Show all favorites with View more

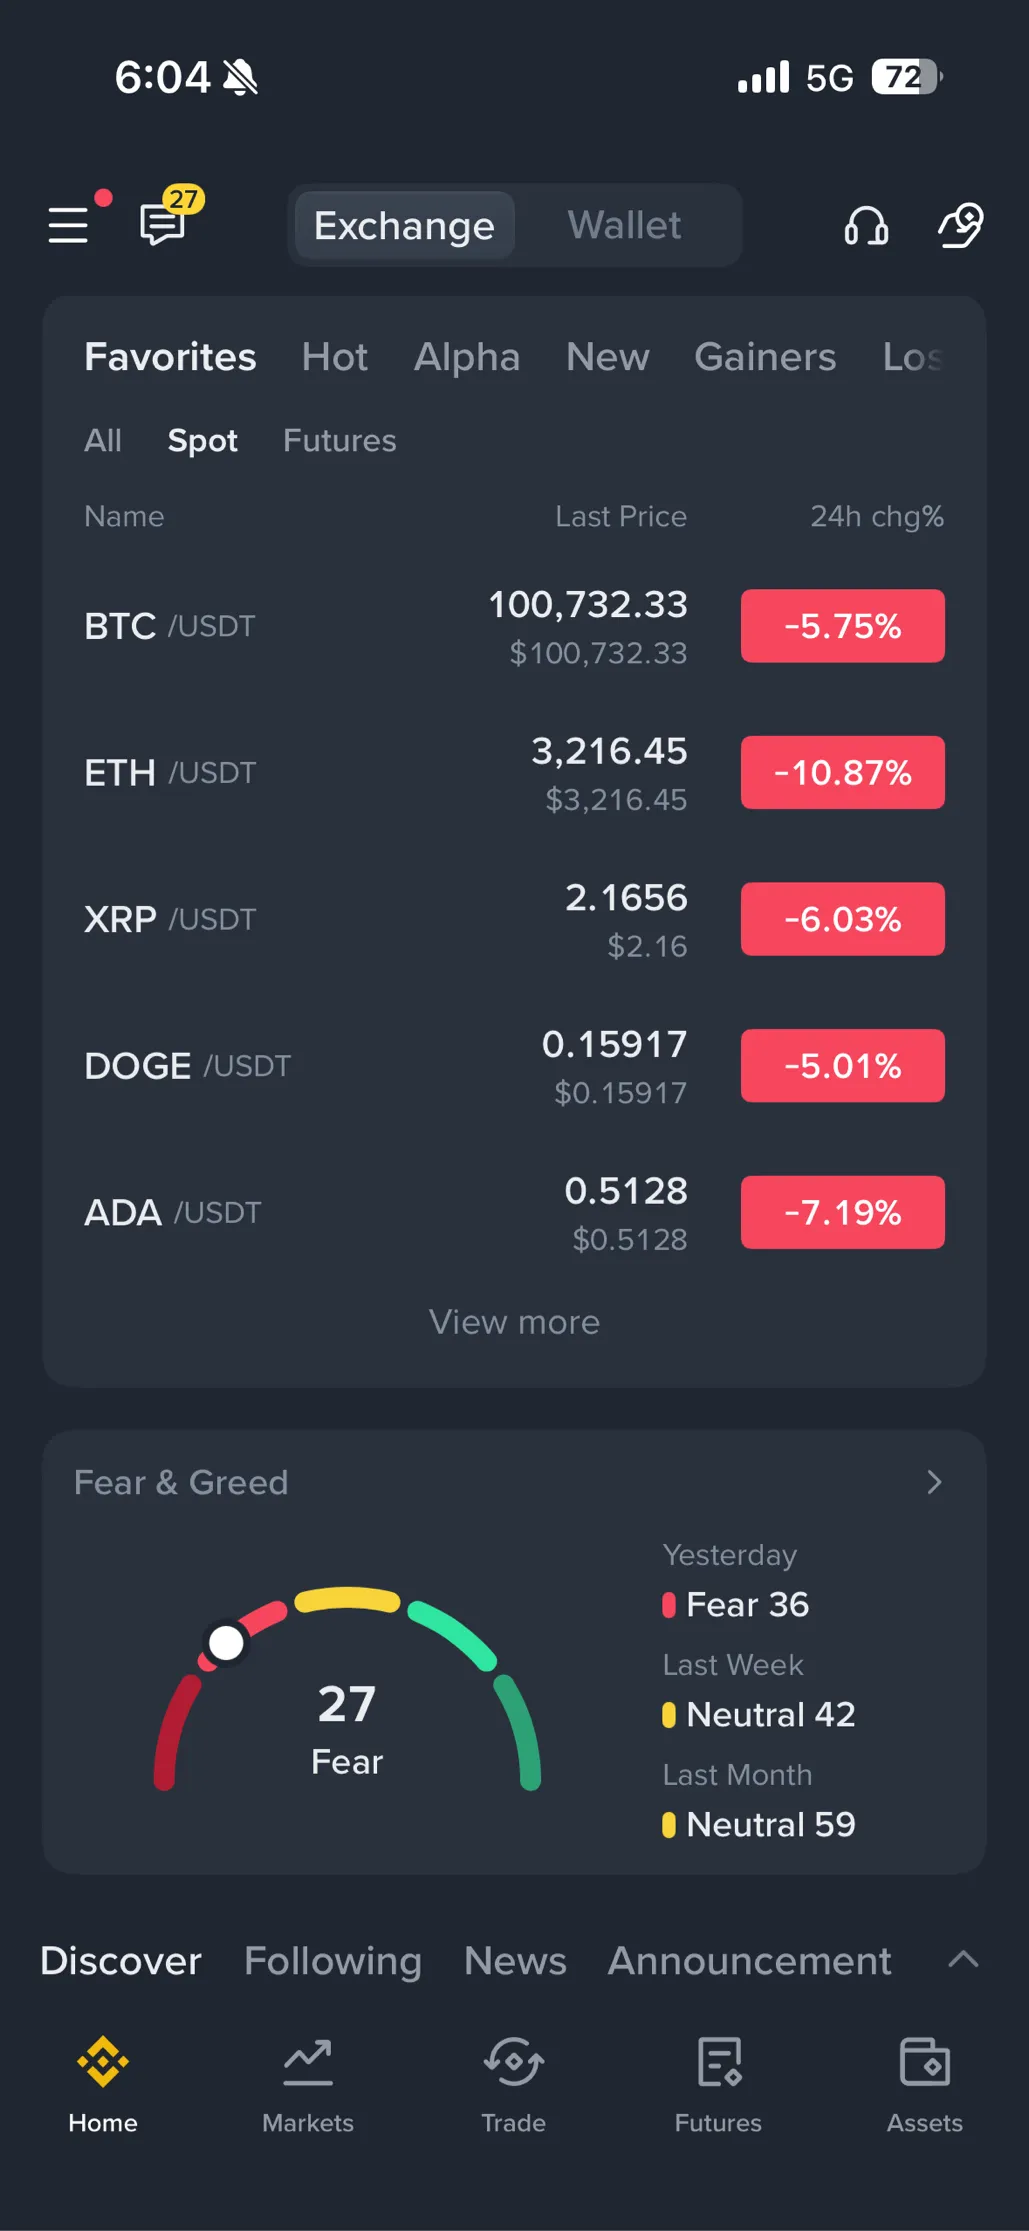click(x=514, y=1322)
